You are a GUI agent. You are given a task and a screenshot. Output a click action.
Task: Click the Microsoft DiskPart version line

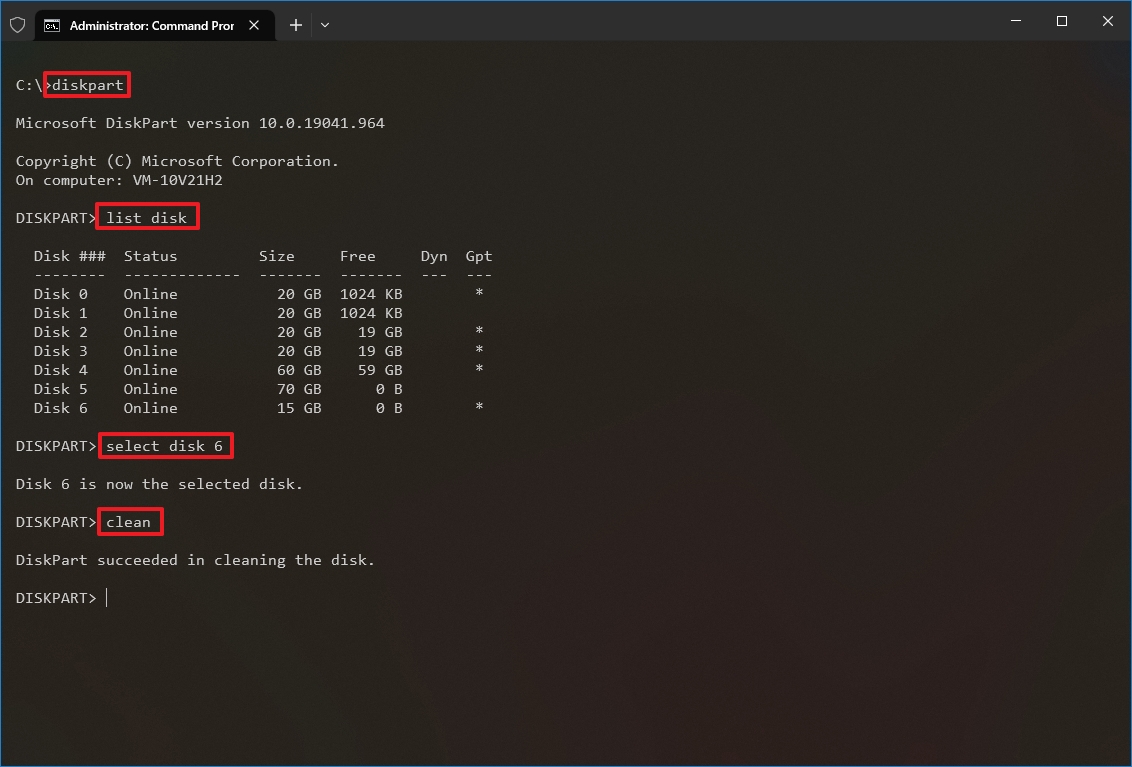[x=200, y=122]
